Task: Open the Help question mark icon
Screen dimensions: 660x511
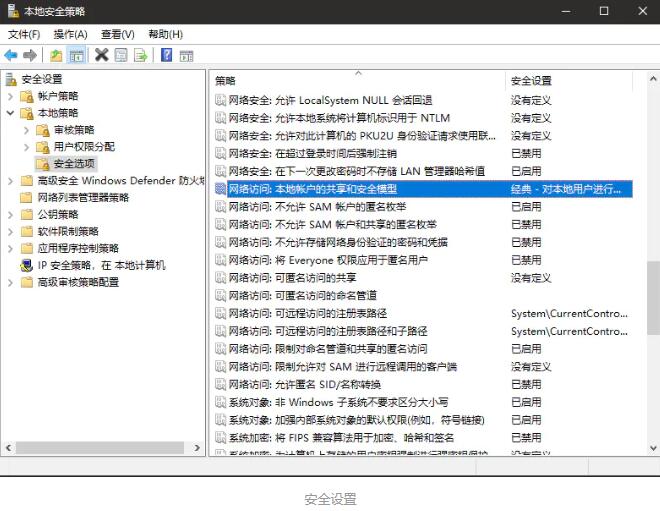Action: pos(167,55)
